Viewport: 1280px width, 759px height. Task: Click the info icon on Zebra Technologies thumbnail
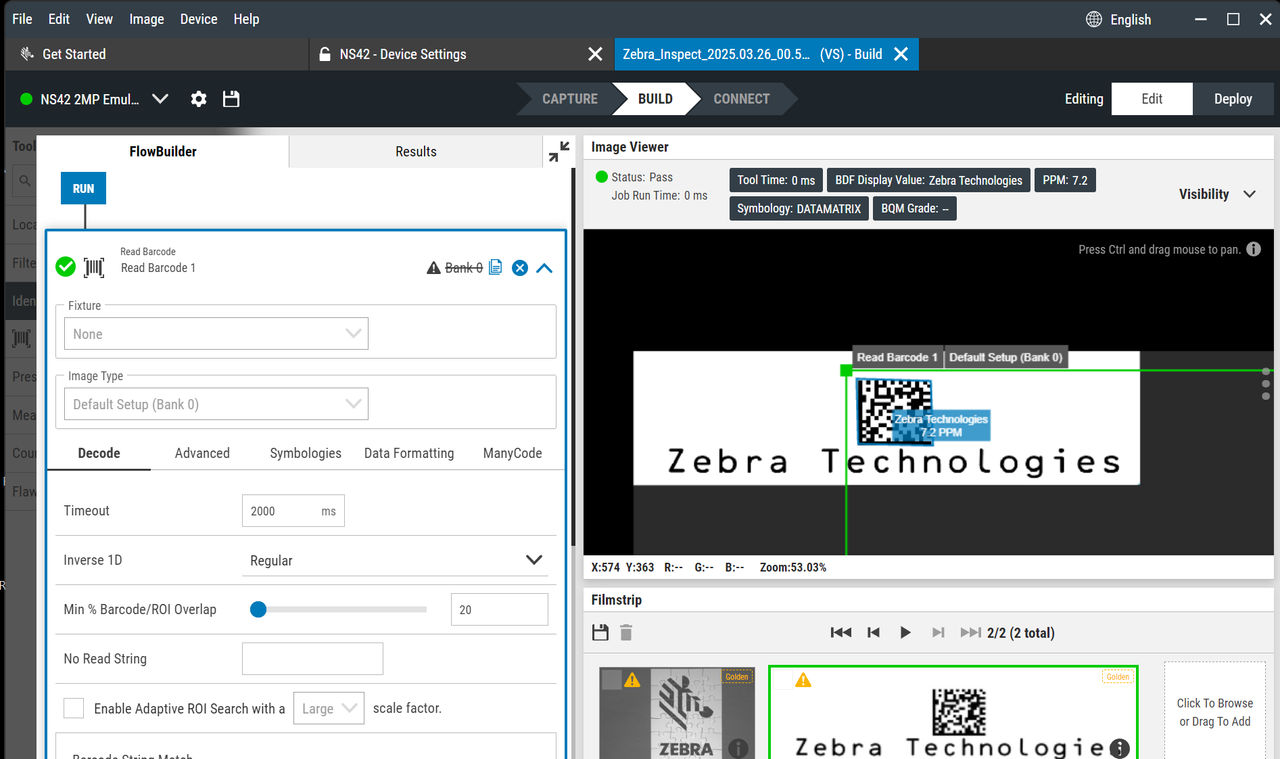click(x=1120, y=748)
